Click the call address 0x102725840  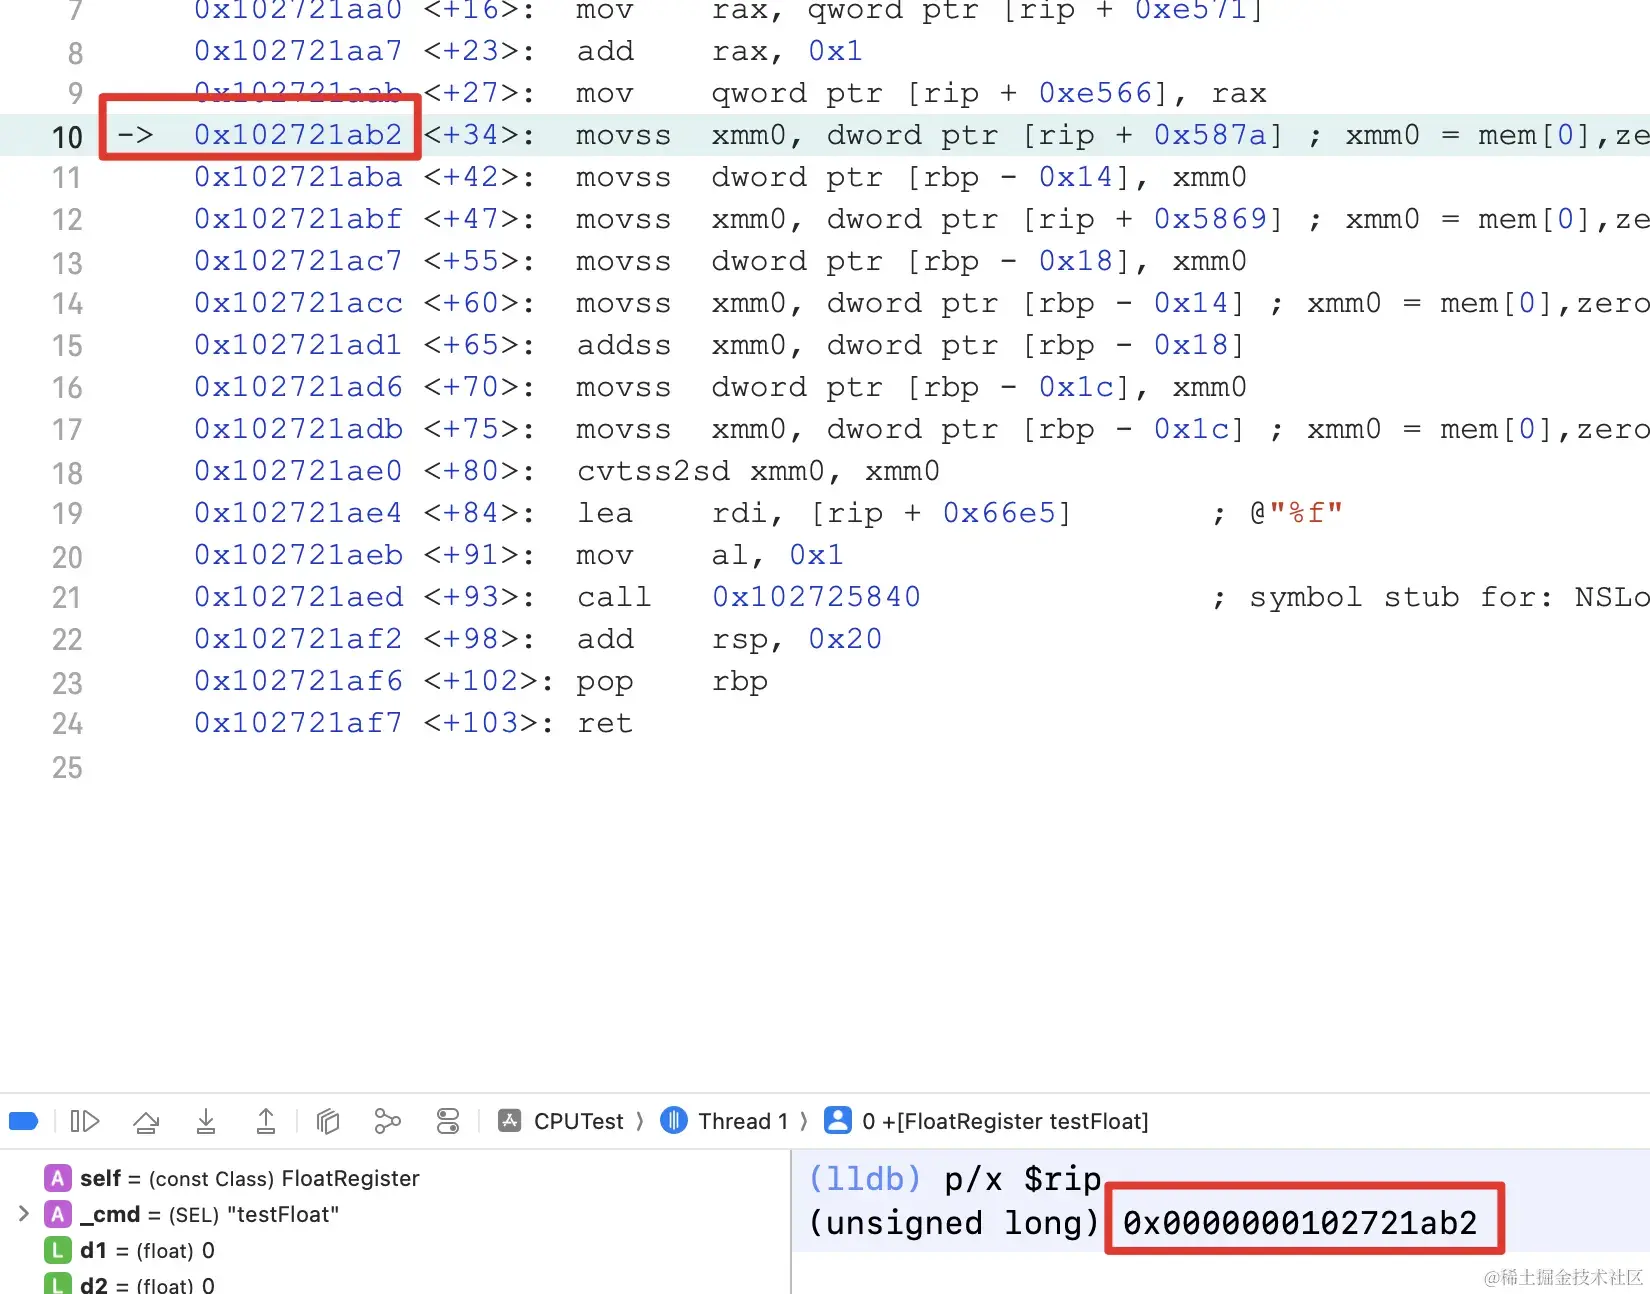815,596
